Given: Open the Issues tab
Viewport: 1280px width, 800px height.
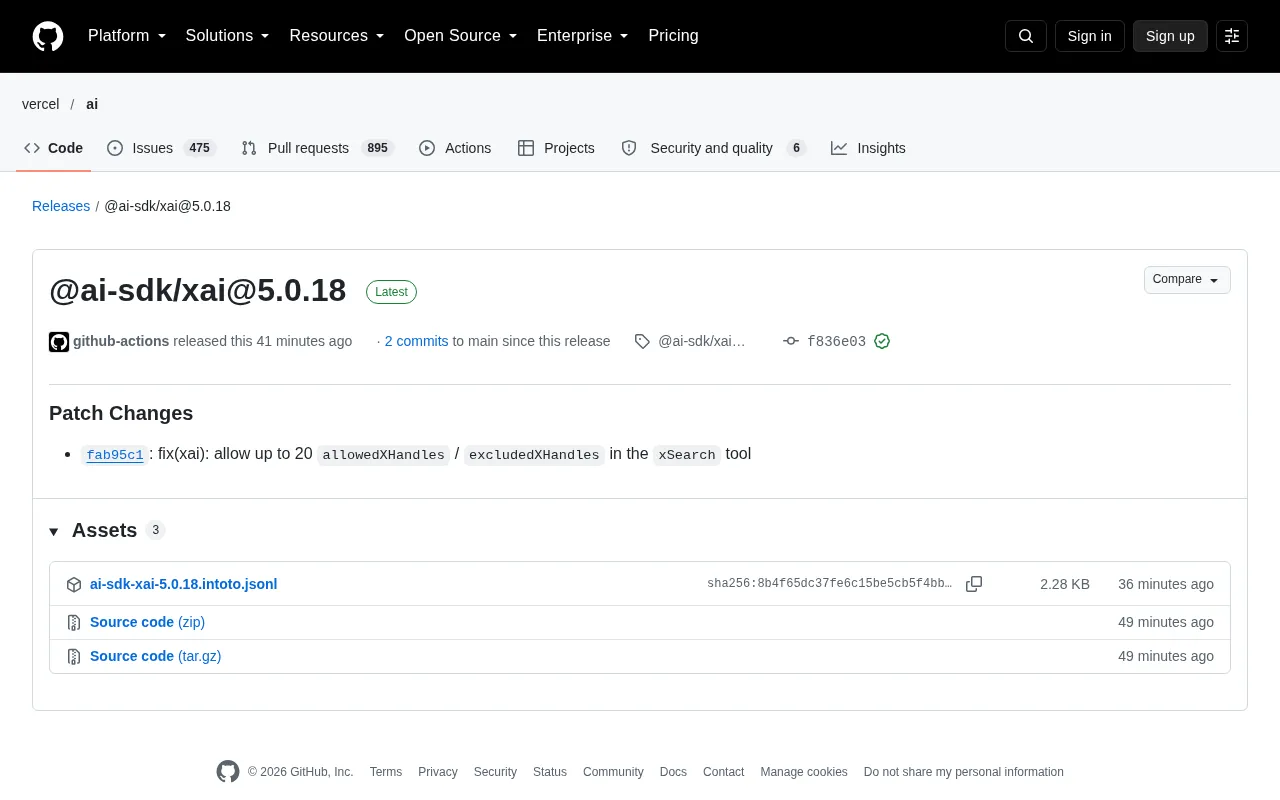Looking at the screenshot, I should [x=161, y=148].
